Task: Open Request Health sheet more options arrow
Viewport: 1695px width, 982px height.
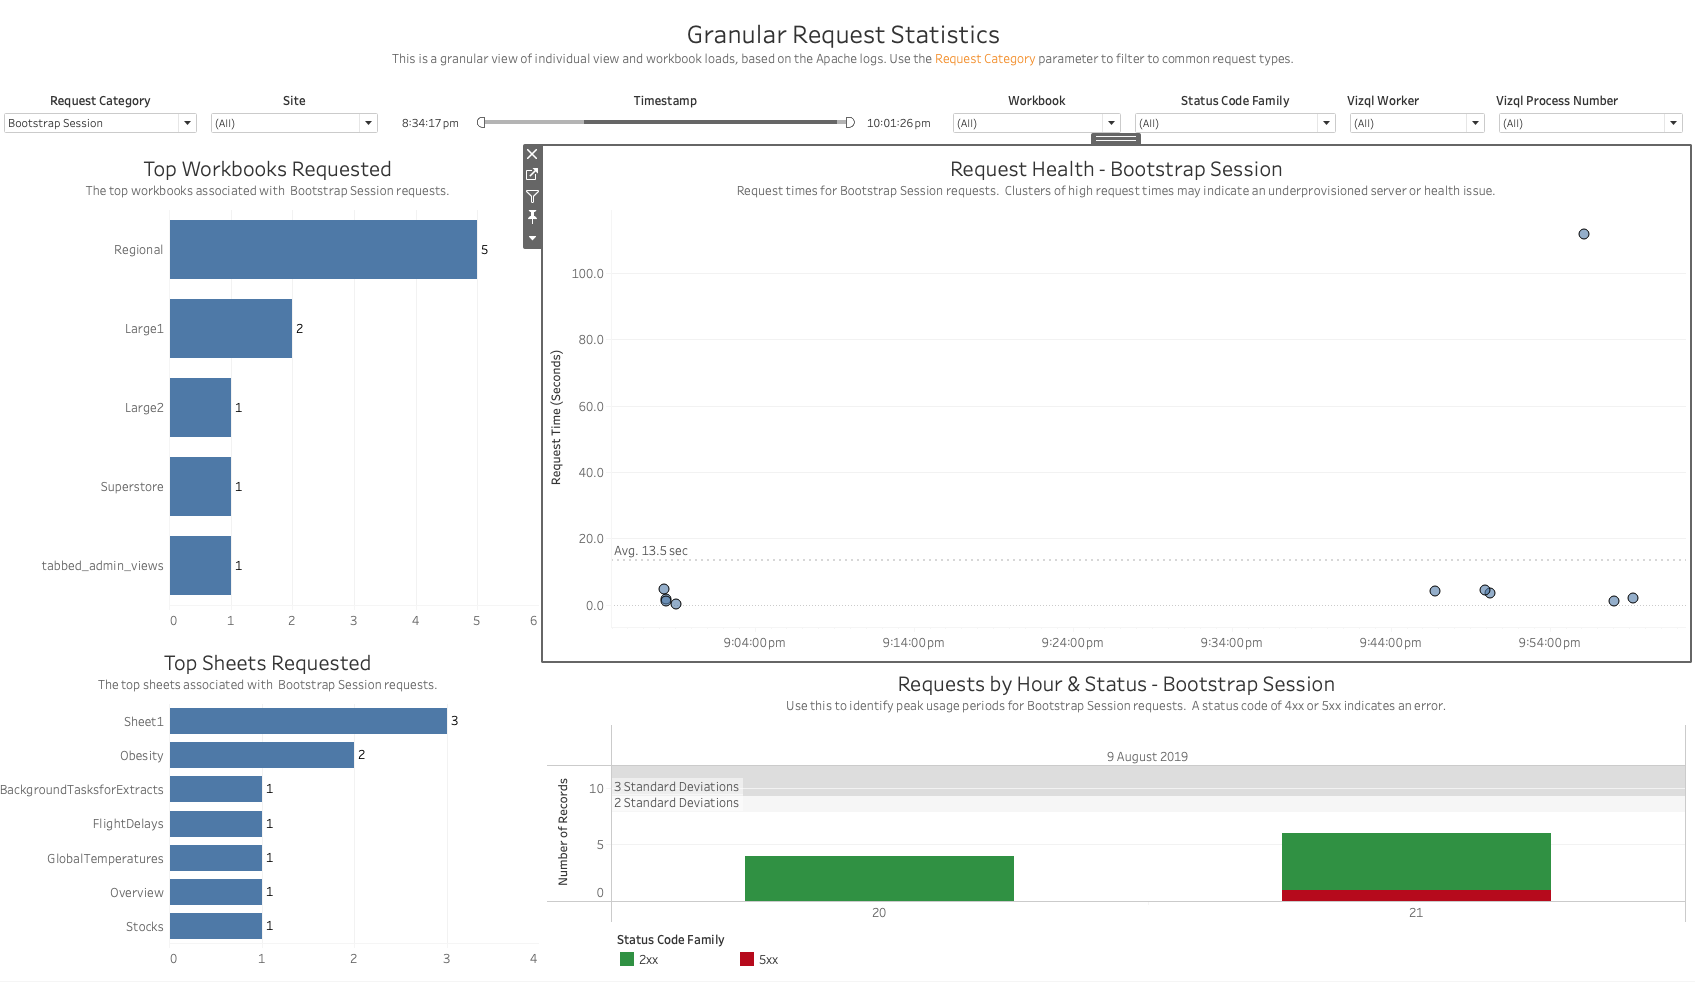Action: [x=532, y=238]
